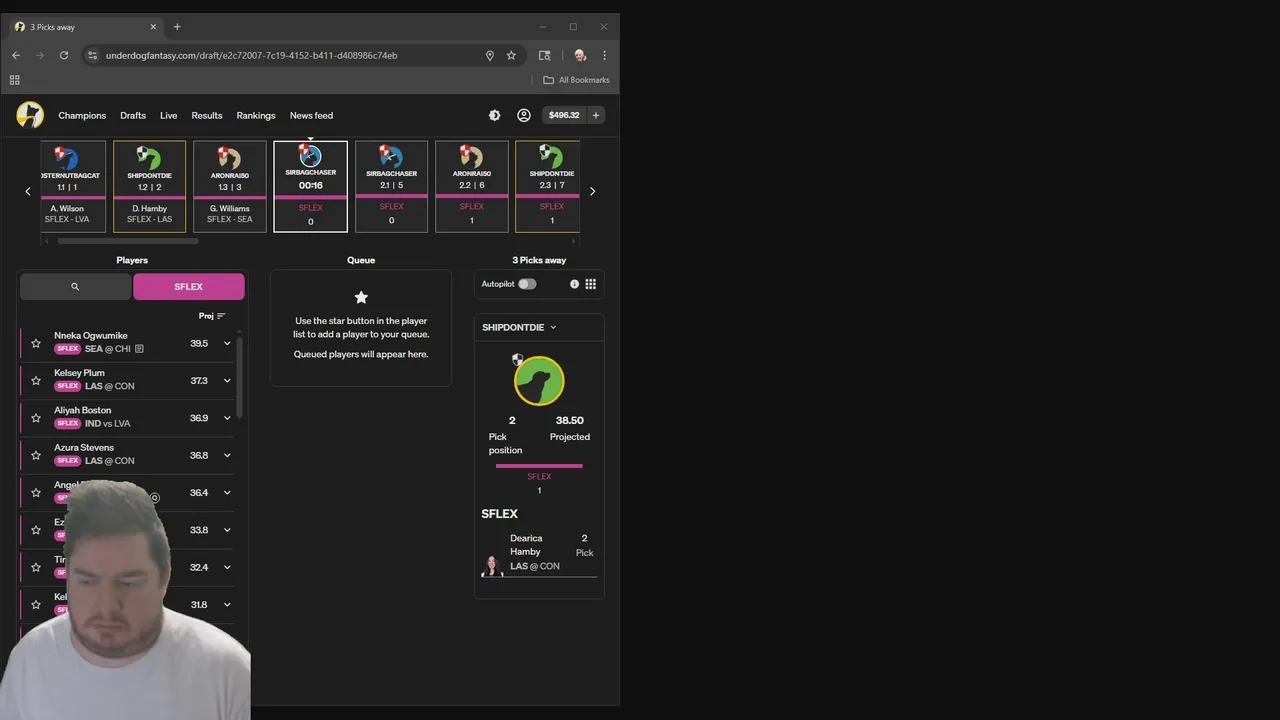This screenshot has width=1280, height=720.
Task: Expand the 31.8 projection player row
Action: pyautogui.click(x=227, y=604)
